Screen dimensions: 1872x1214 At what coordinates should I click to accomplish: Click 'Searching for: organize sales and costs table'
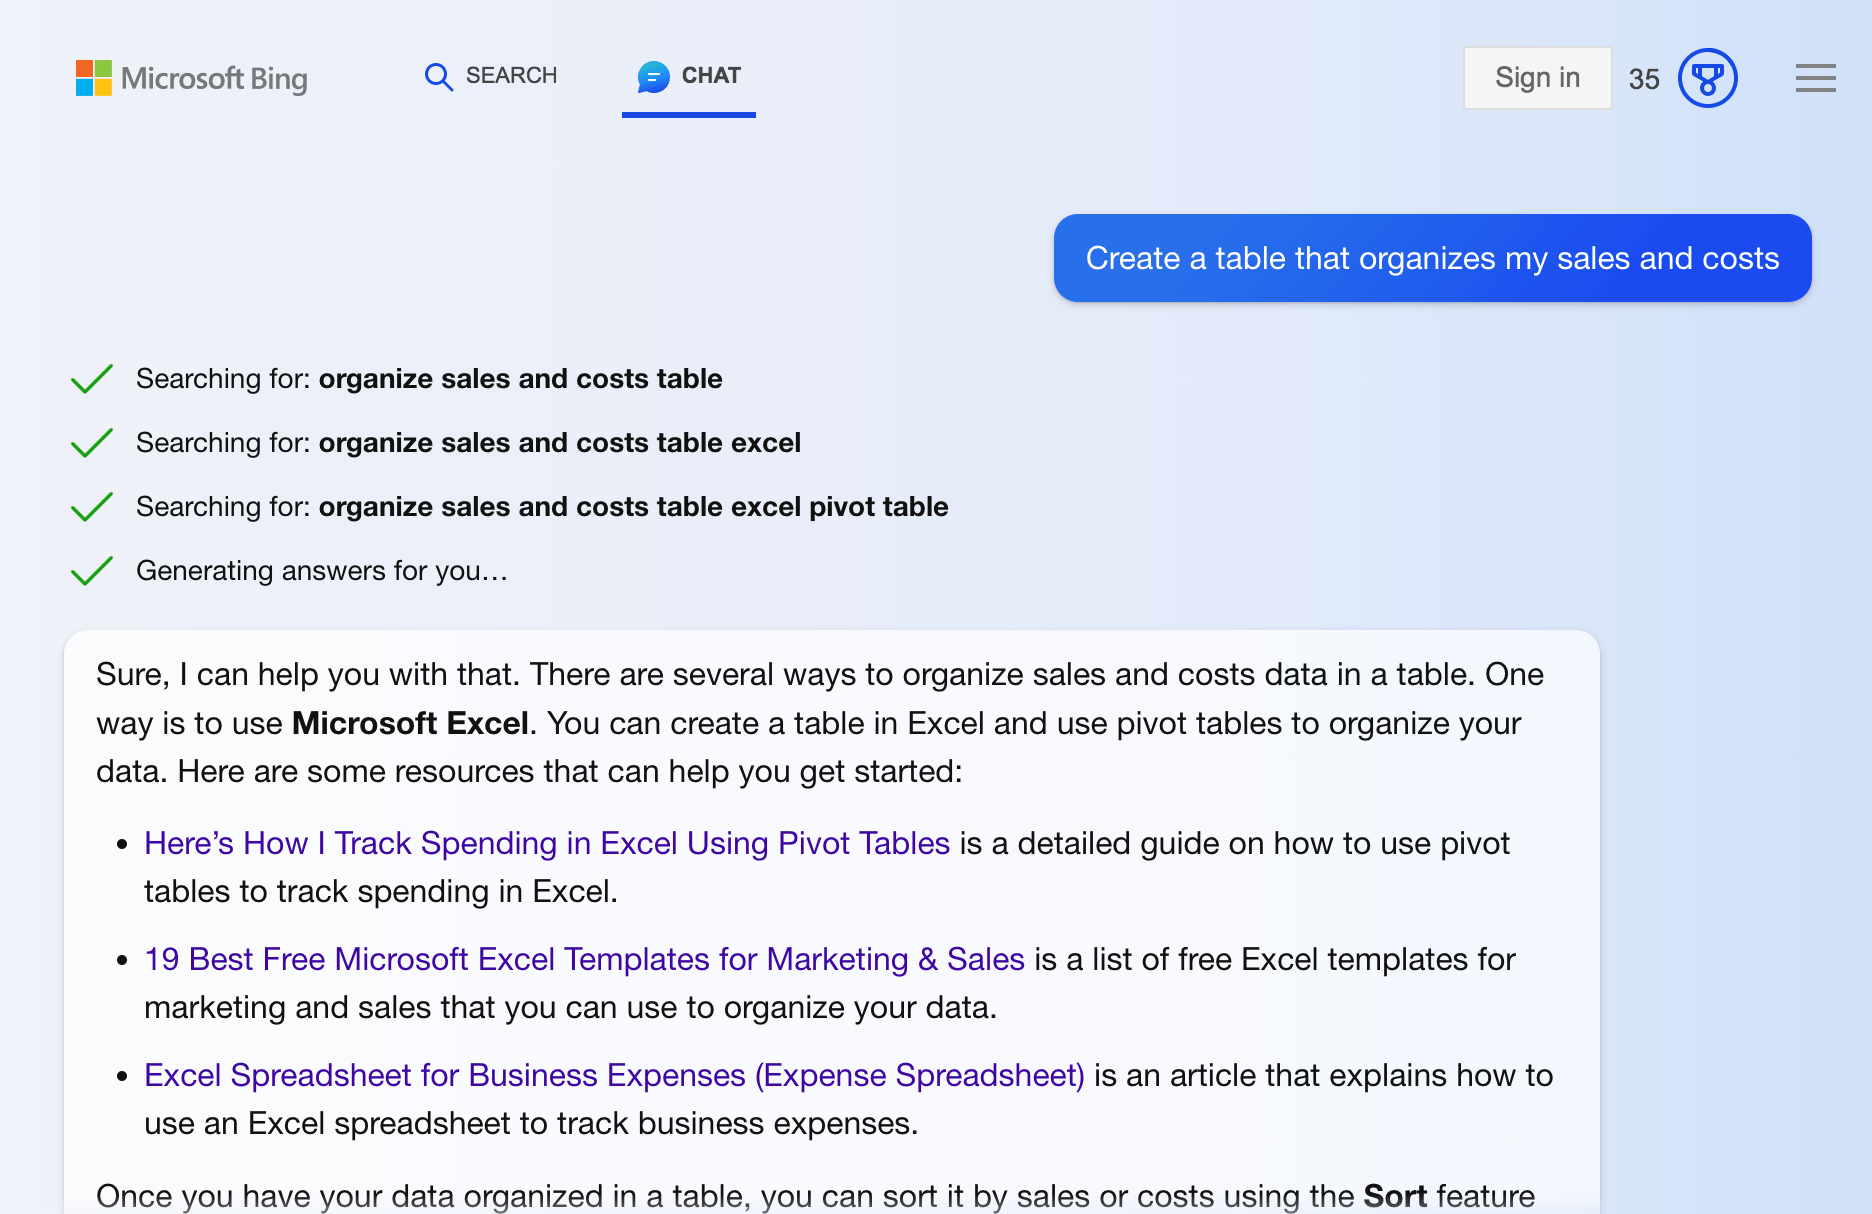[429, 379]
